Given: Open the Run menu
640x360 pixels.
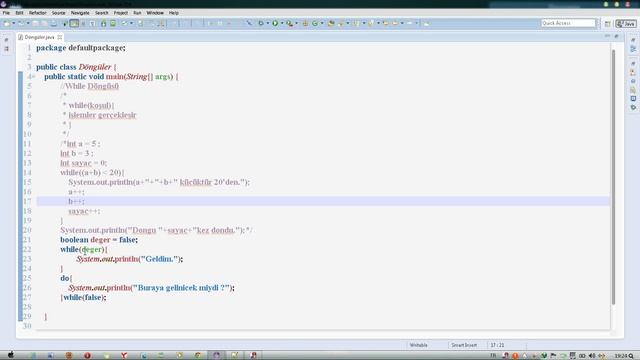Looking at the screenshot, I should 137,13.
